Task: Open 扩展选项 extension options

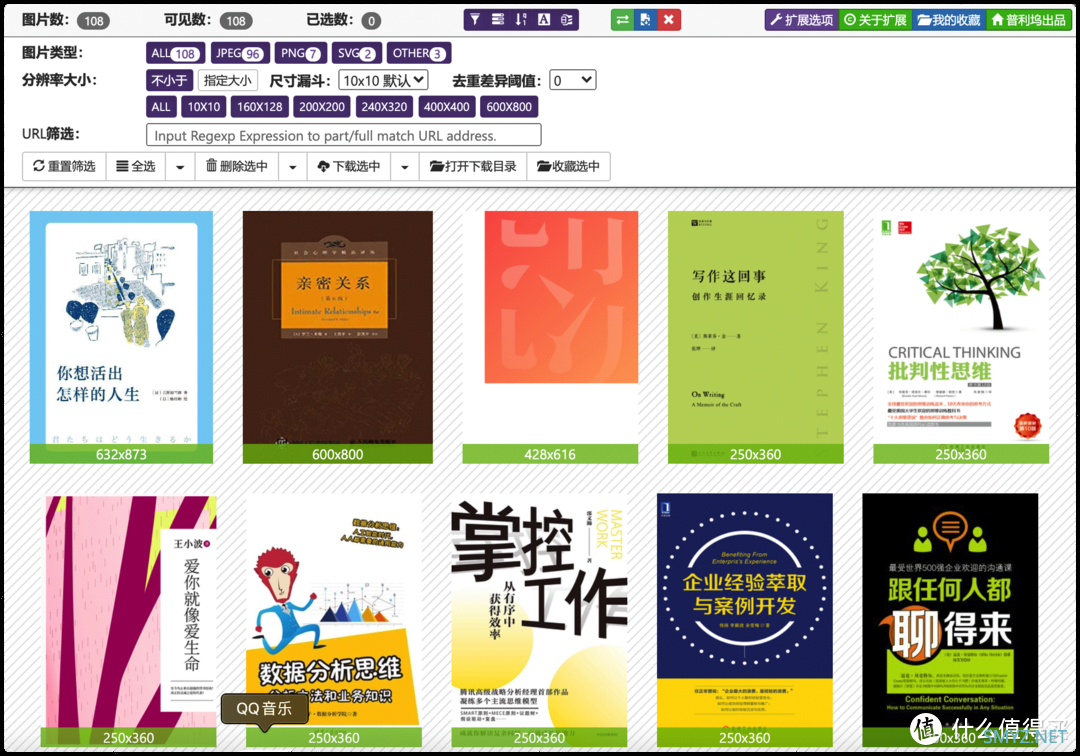Action: (x=802, y=20)
